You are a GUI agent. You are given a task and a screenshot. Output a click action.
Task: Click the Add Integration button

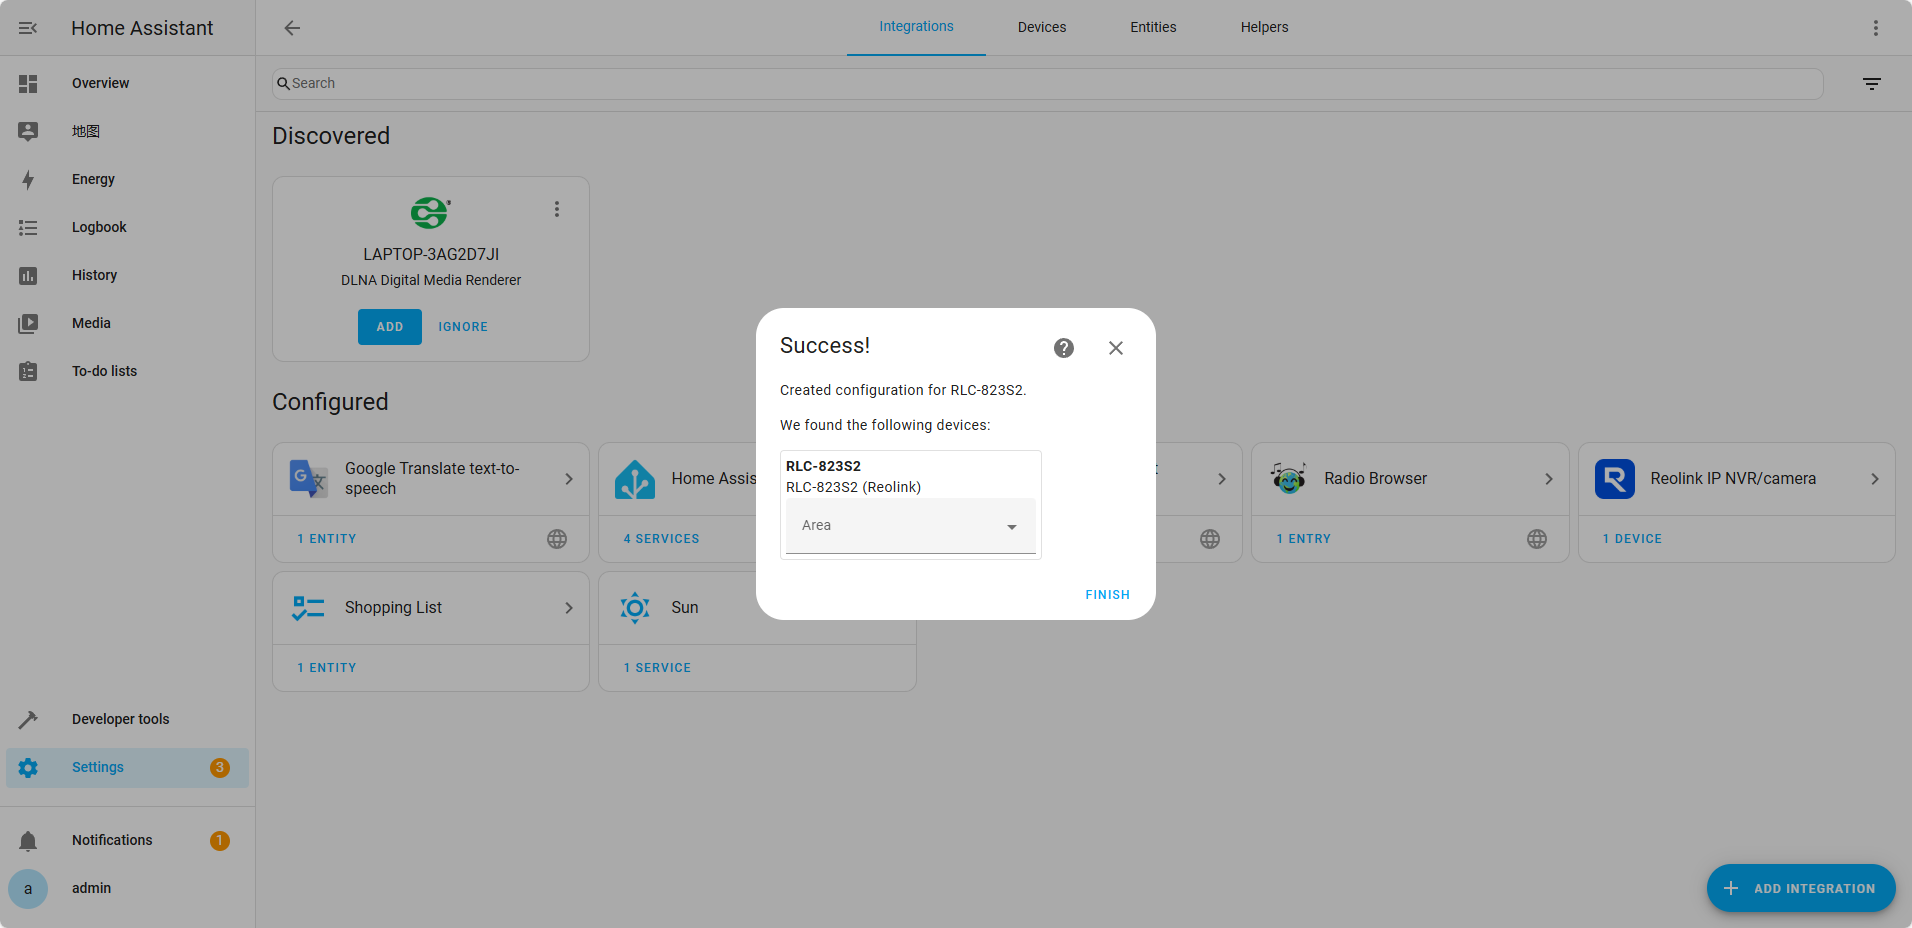point(1801,888)
